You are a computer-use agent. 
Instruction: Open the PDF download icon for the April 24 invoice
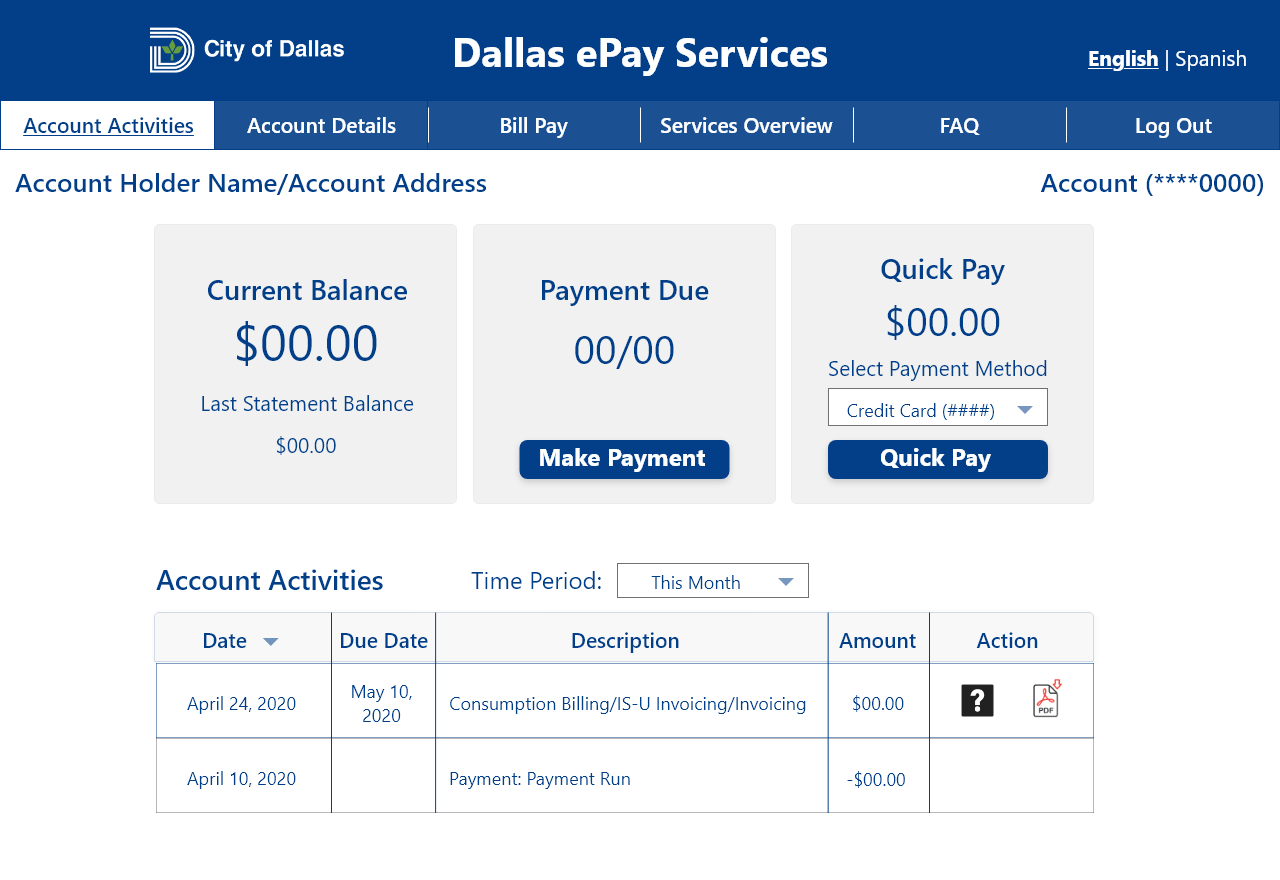point(1046,700)
